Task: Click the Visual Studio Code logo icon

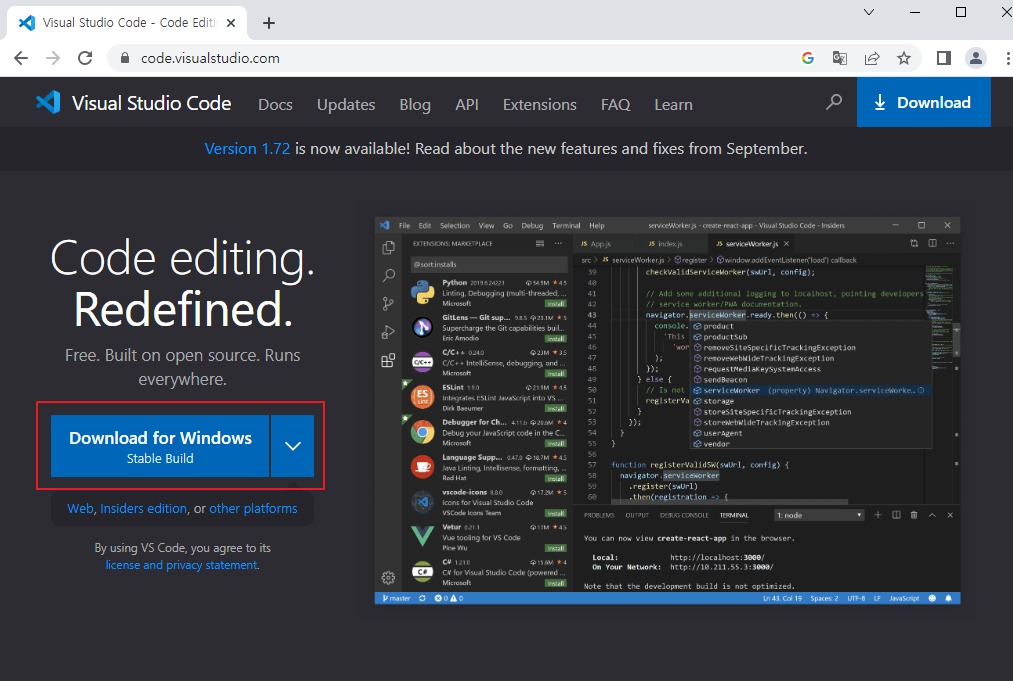Action: pos(48,103)
